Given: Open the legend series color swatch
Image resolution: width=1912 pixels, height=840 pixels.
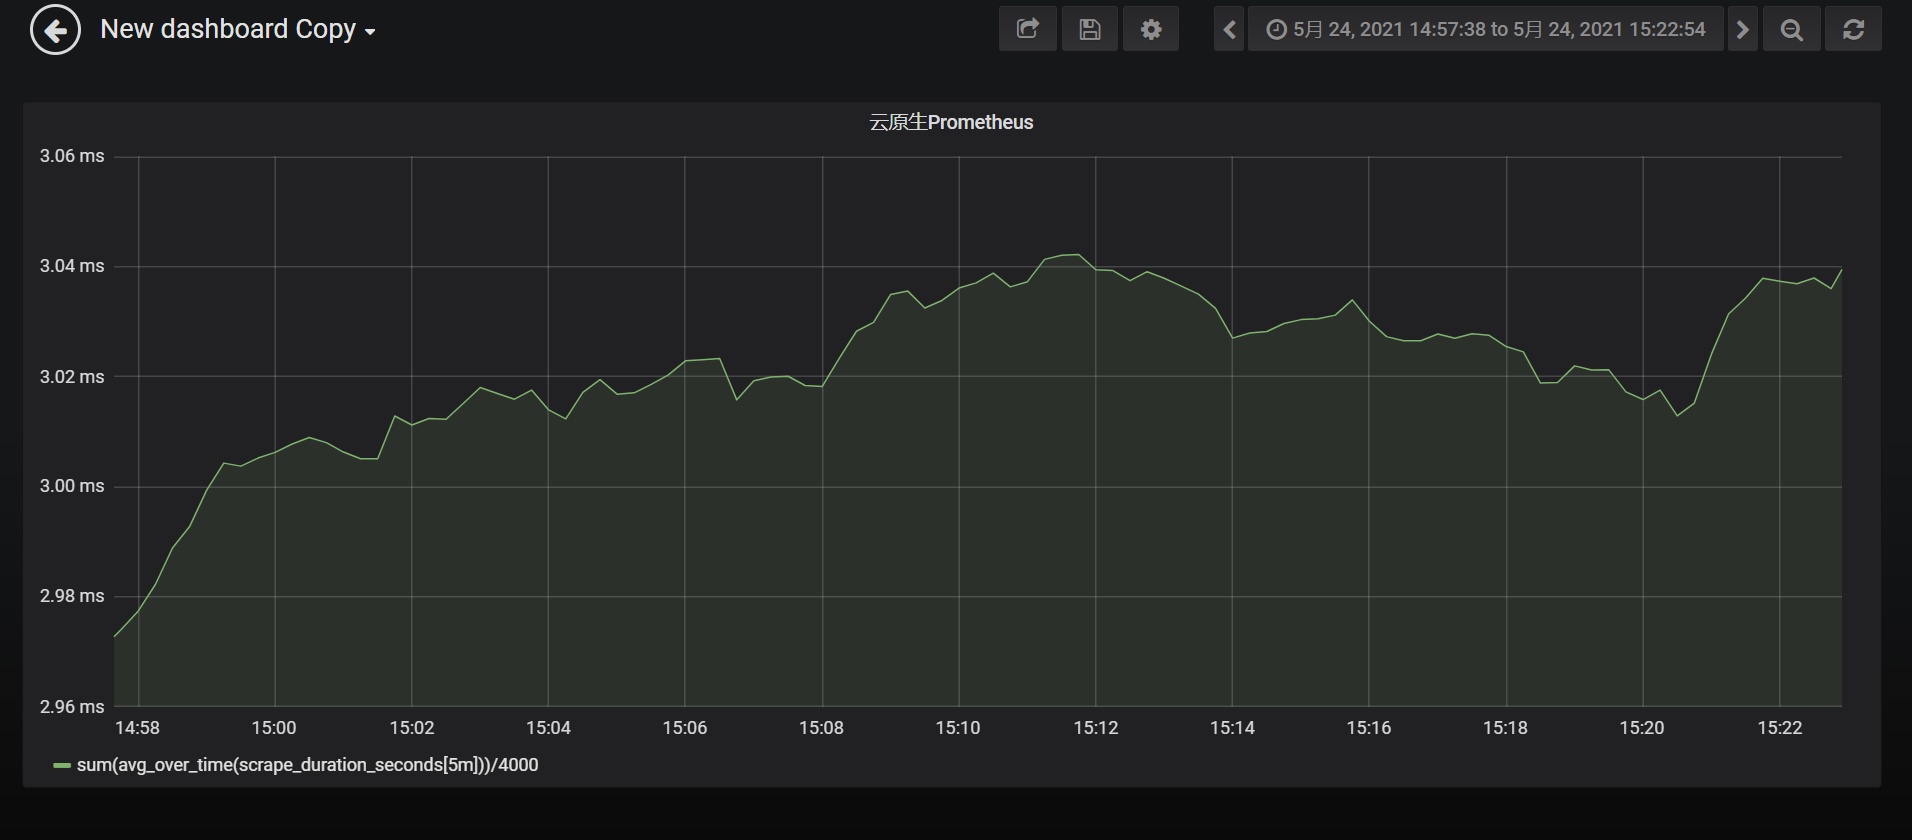Looking at the screenshot, I should (x=62, y=765).
